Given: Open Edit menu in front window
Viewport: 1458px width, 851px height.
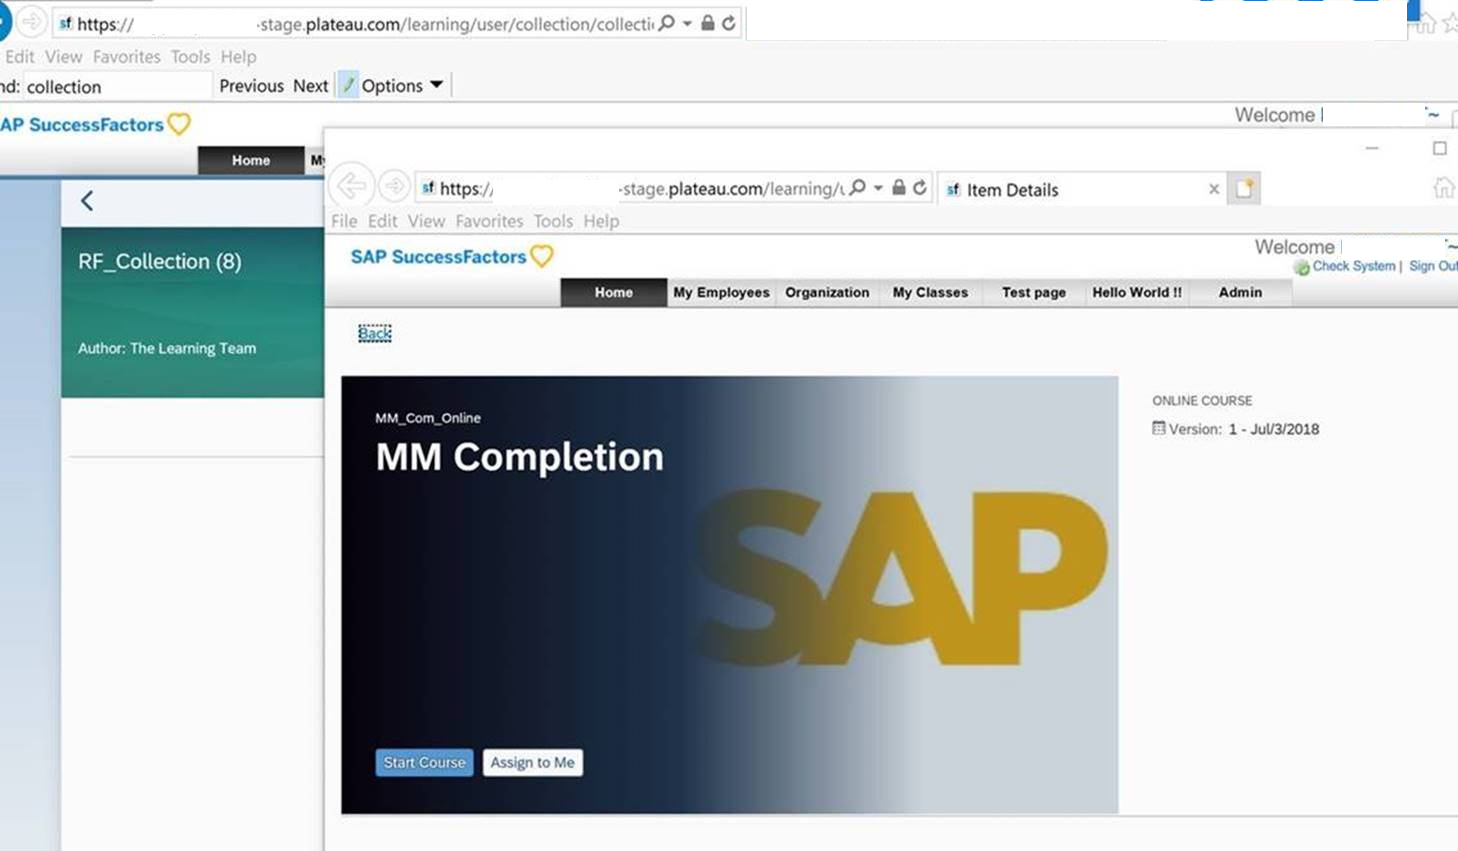Looking at the screenshot, I should (x=382, y=221).
